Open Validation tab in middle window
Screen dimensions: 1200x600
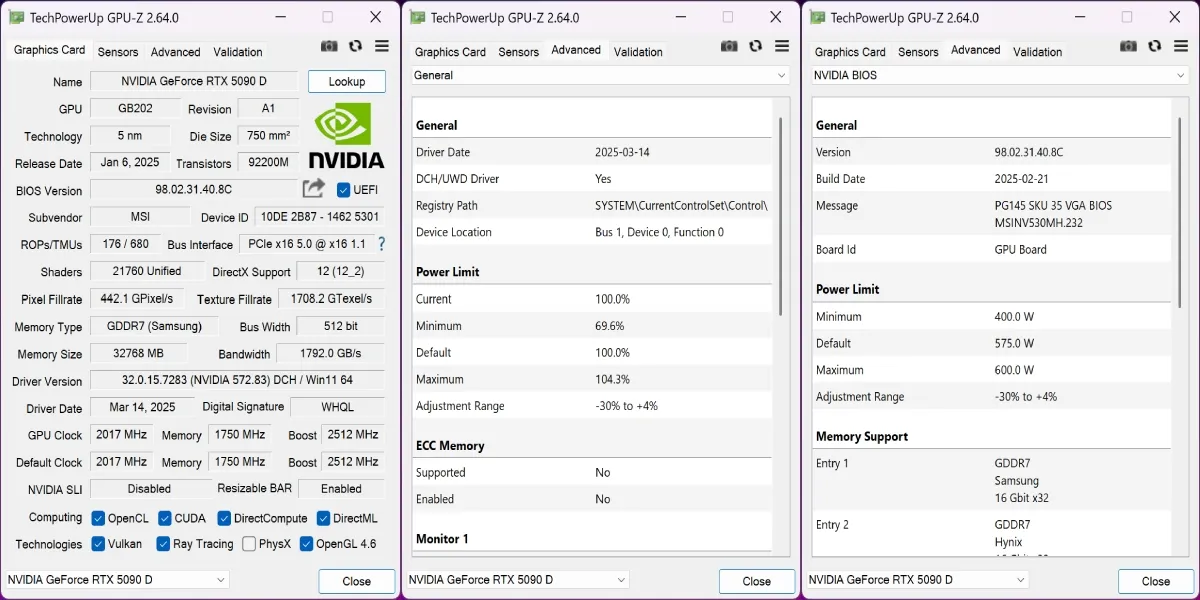click(x=638, y=52)
